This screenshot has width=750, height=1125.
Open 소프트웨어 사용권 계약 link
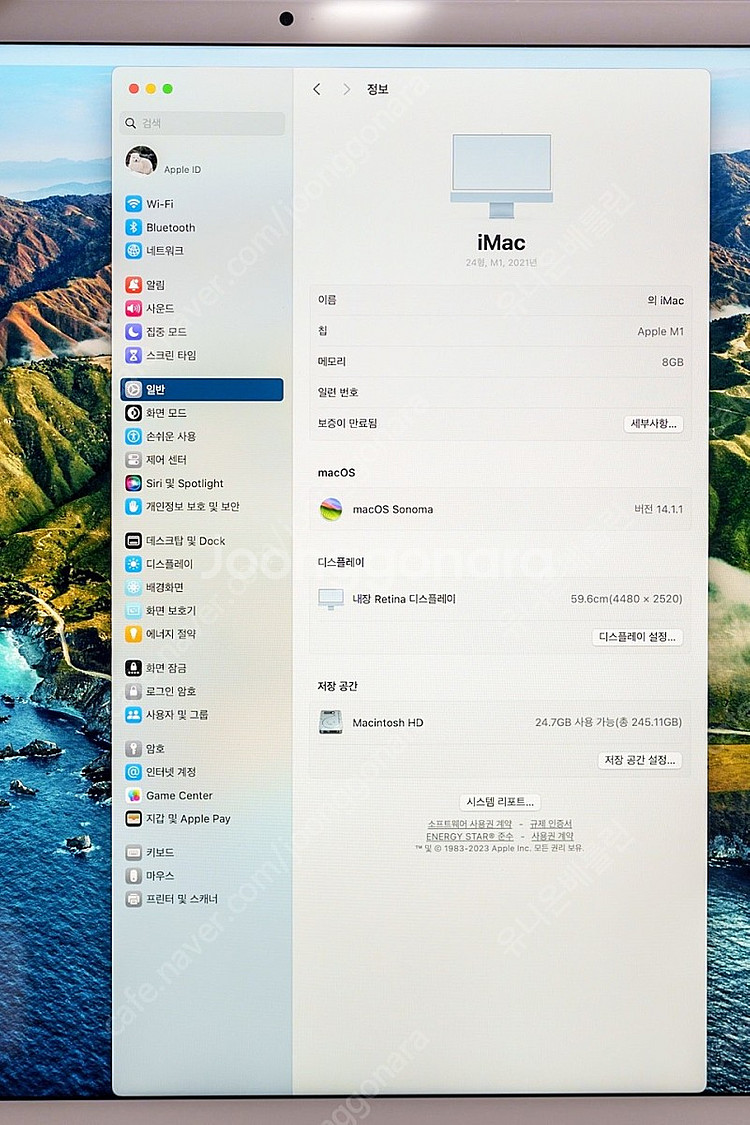coord(469,824)
